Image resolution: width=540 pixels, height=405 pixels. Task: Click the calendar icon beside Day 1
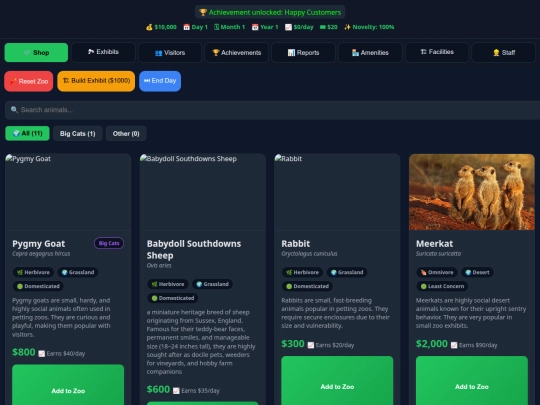pos(186,27)
